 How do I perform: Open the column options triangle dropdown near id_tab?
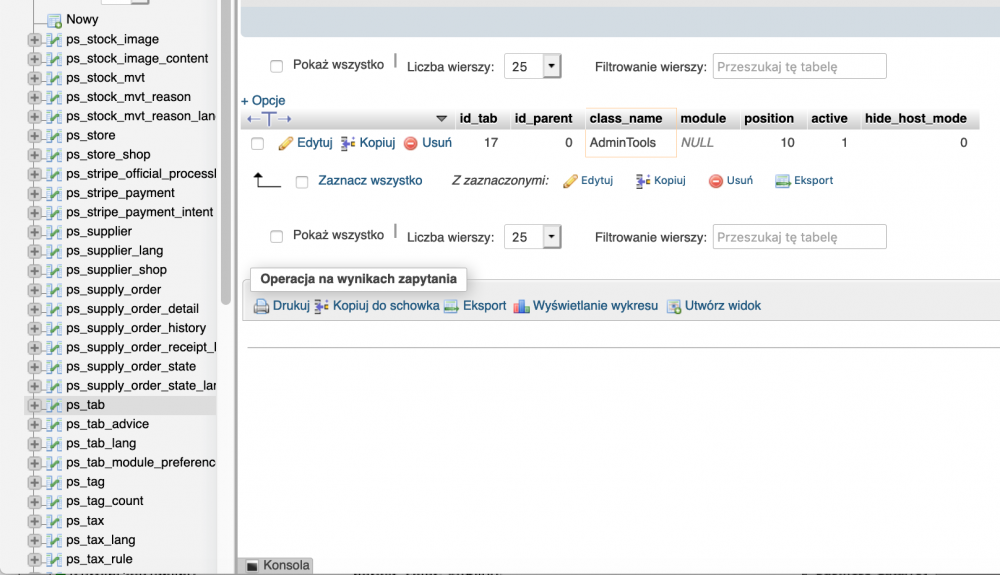pyautogui.click(x=441, y=119)
